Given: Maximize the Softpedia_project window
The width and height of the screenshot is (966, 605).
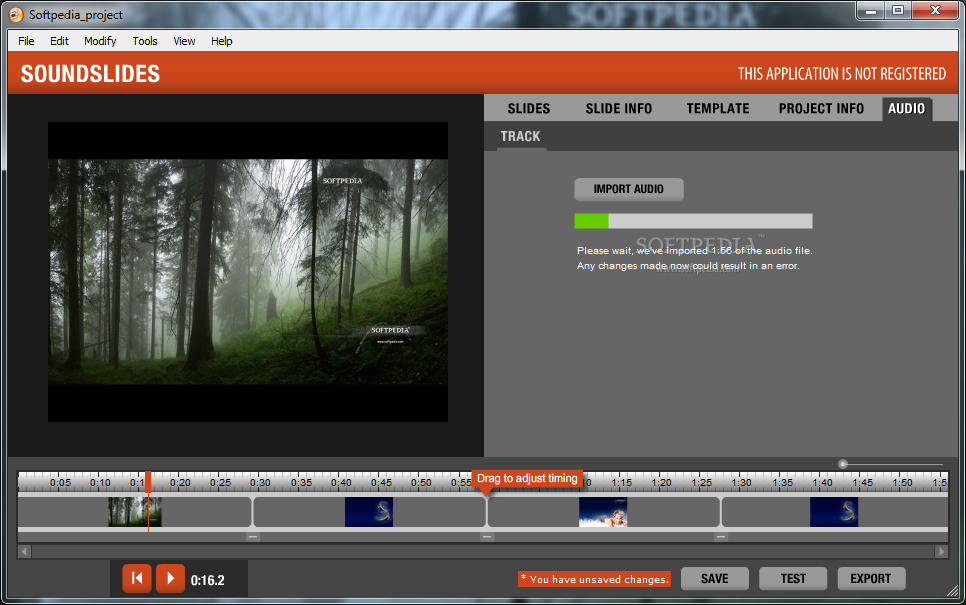Looking at the screenshot, I should (x=898, y=10).
